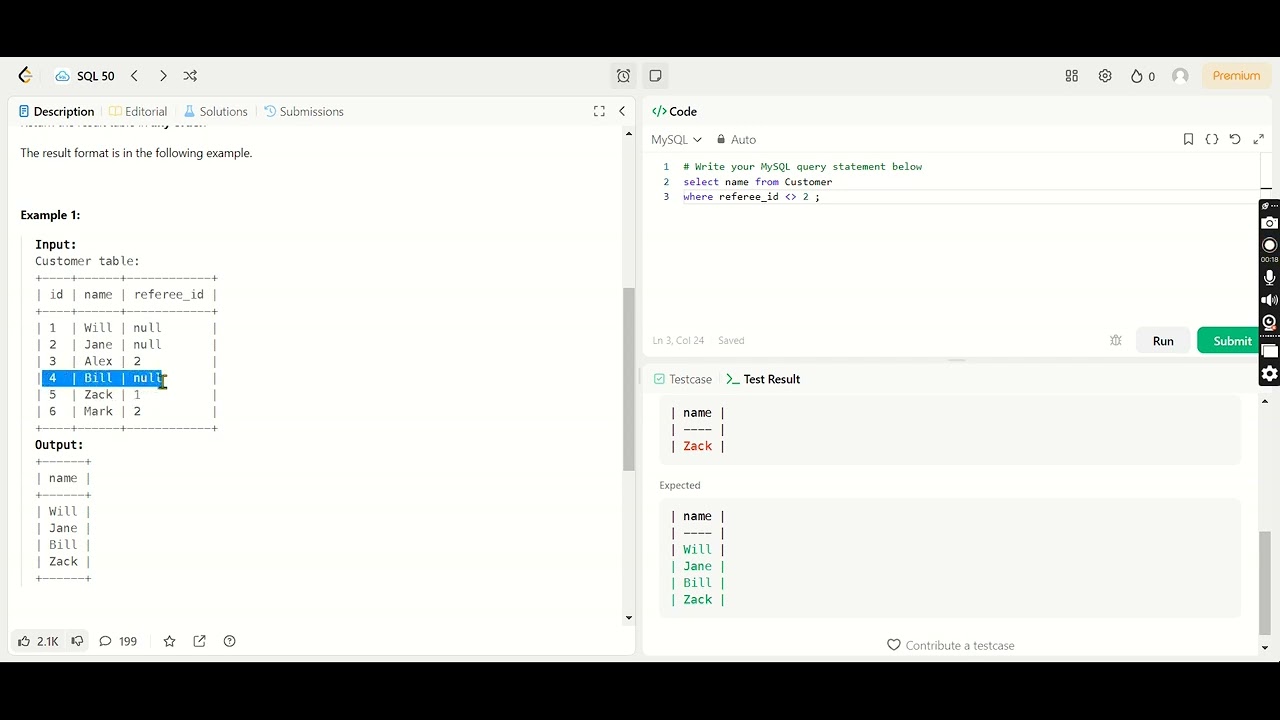This screenshot has width=1280, height=720.
Task: Collapse the Description panel with chevron
Action: [622, 111]
